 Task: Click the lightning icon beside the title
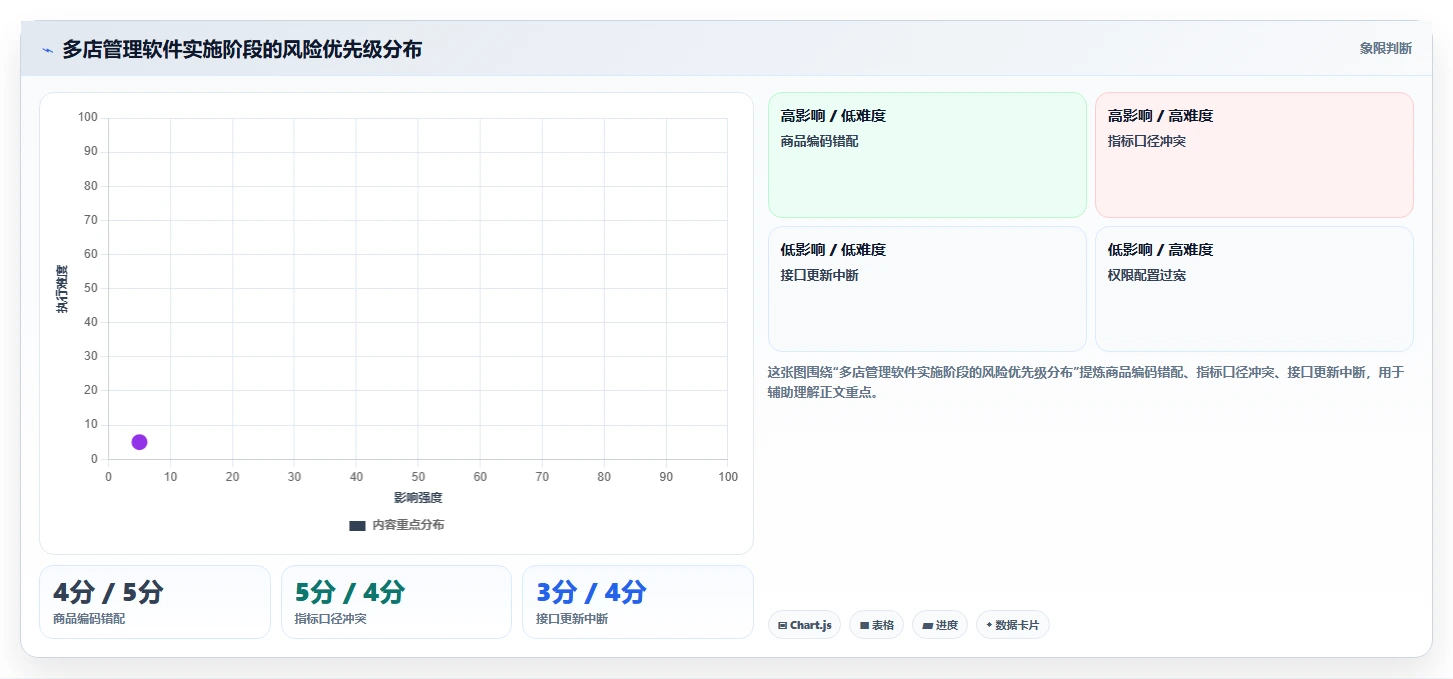pos(47,49)
